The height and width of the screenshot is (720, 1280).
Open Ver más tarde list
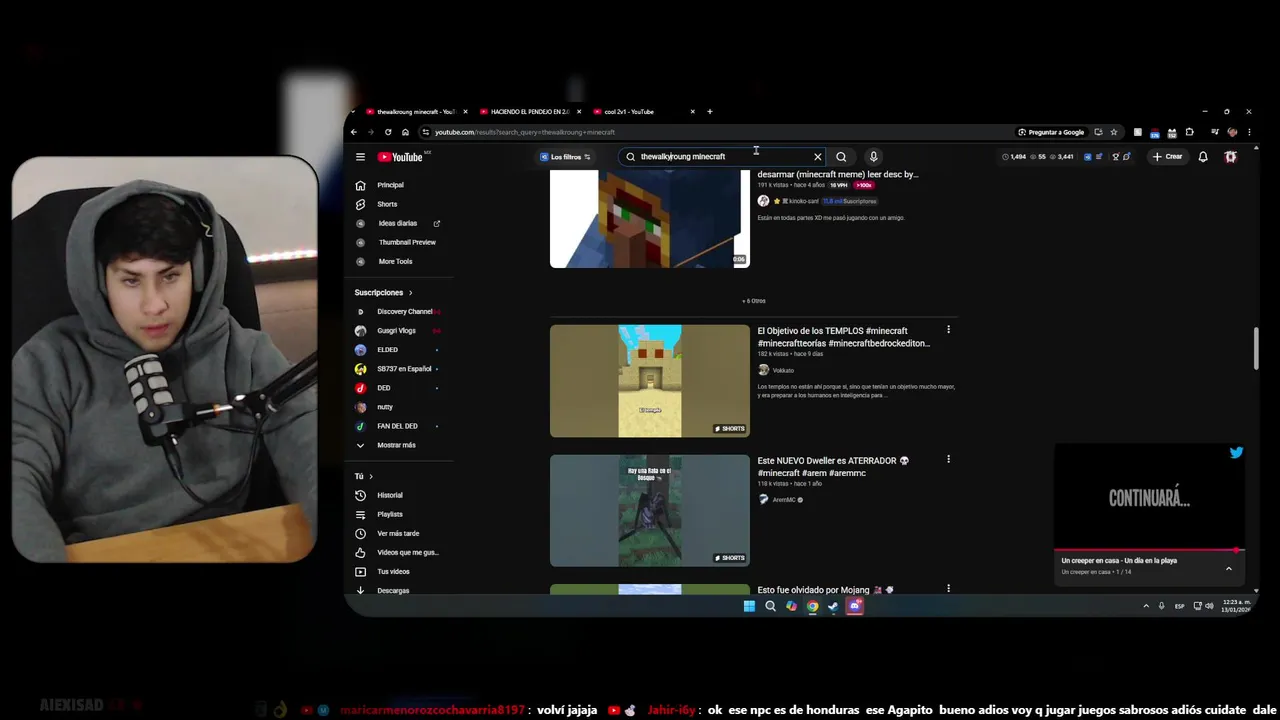point(399,533)
